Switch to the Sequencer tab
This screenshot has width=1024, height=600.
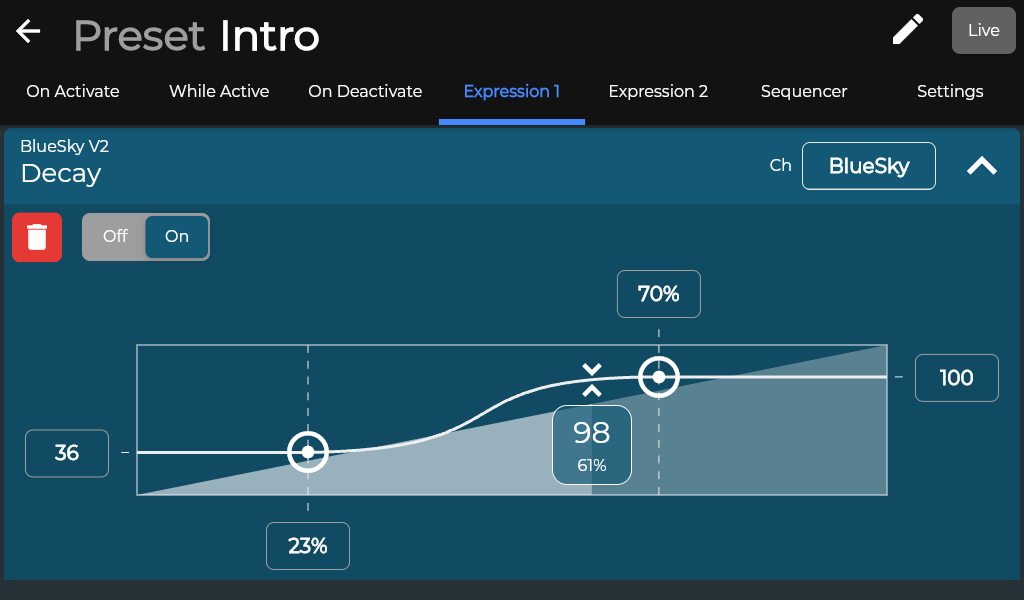point(804,91)
